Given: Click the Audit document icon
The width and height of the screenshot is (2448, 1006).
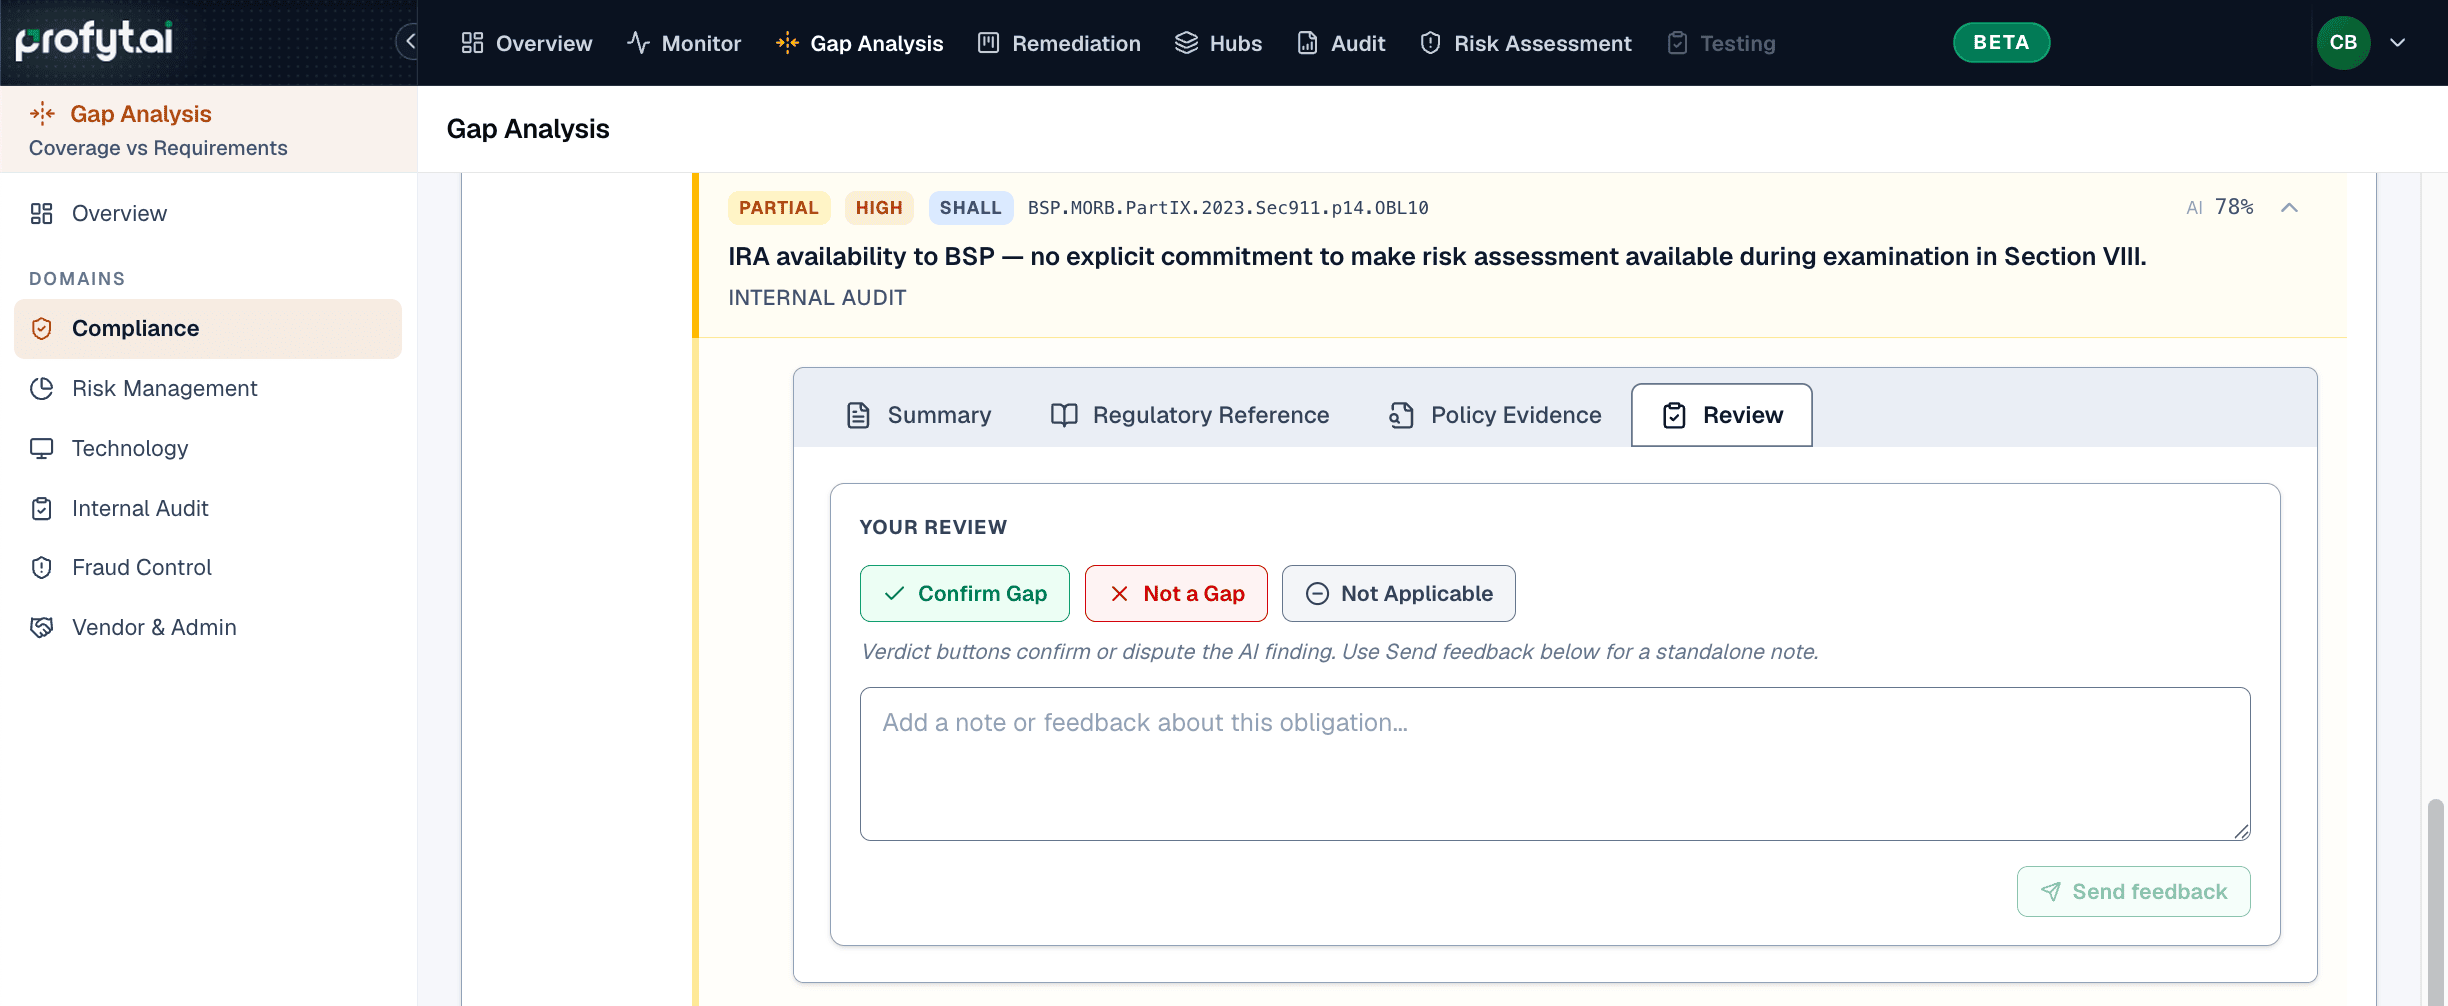Looking at the screenshot, I should coord(1307,43).
